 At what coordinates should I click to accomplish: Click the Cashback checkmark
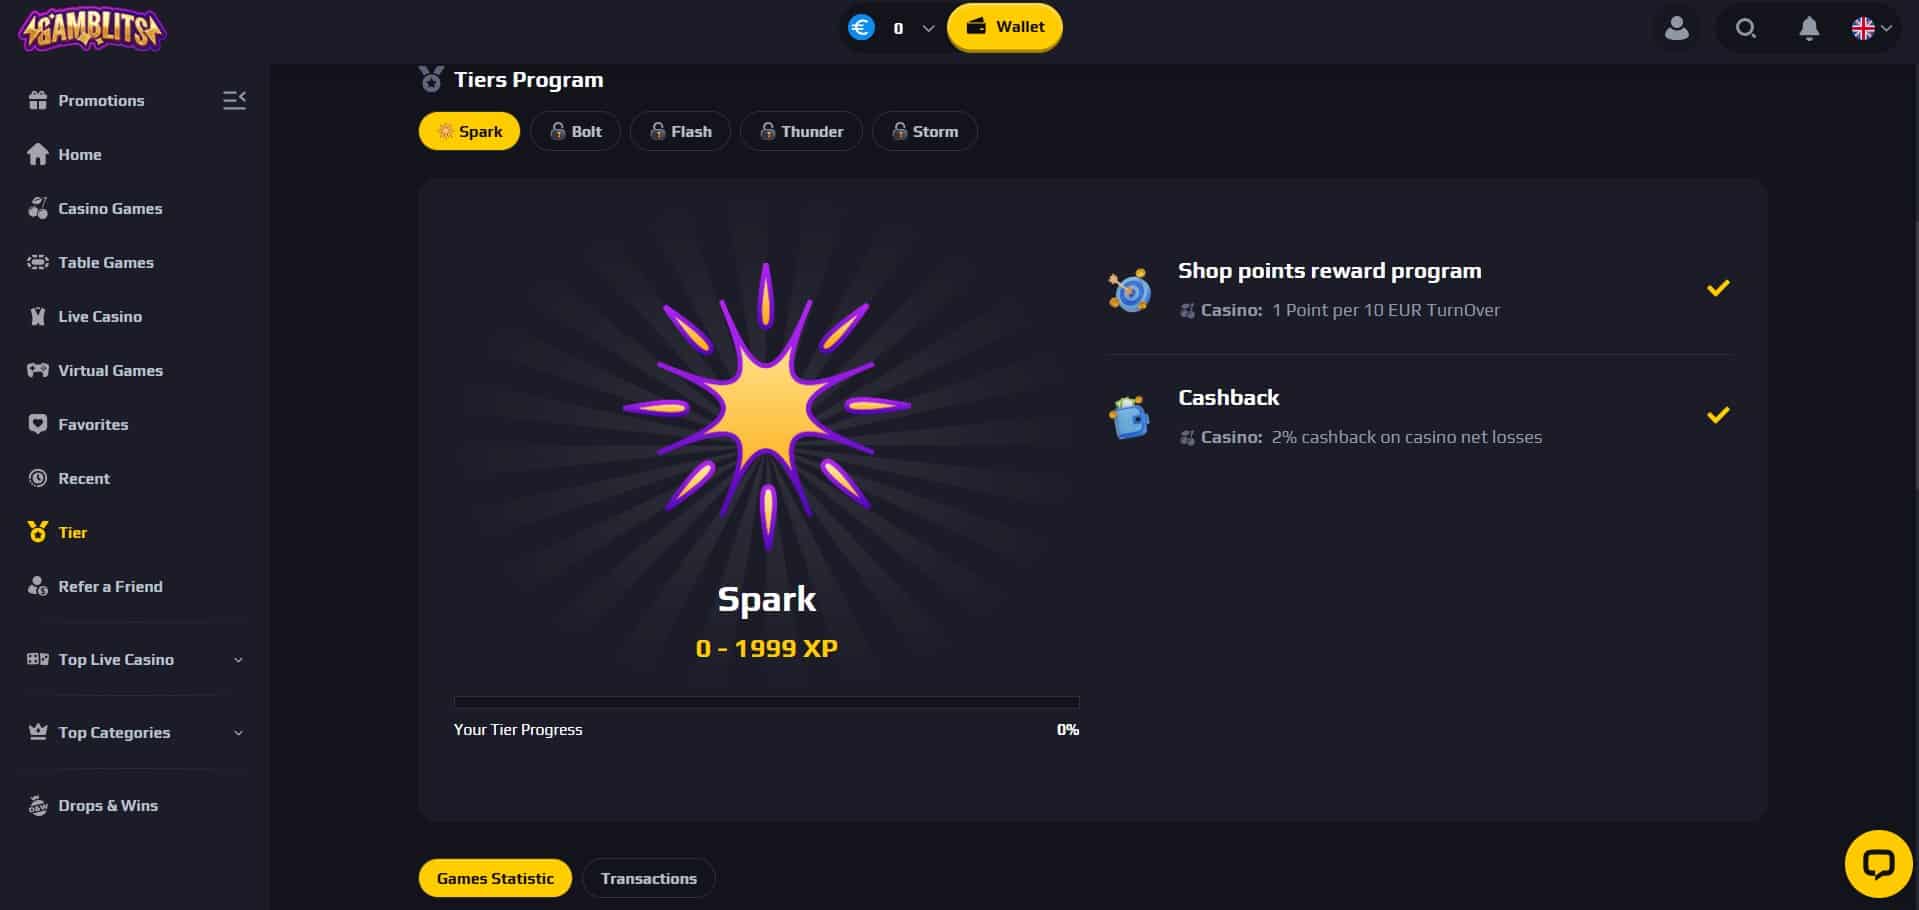(1718, 415)
